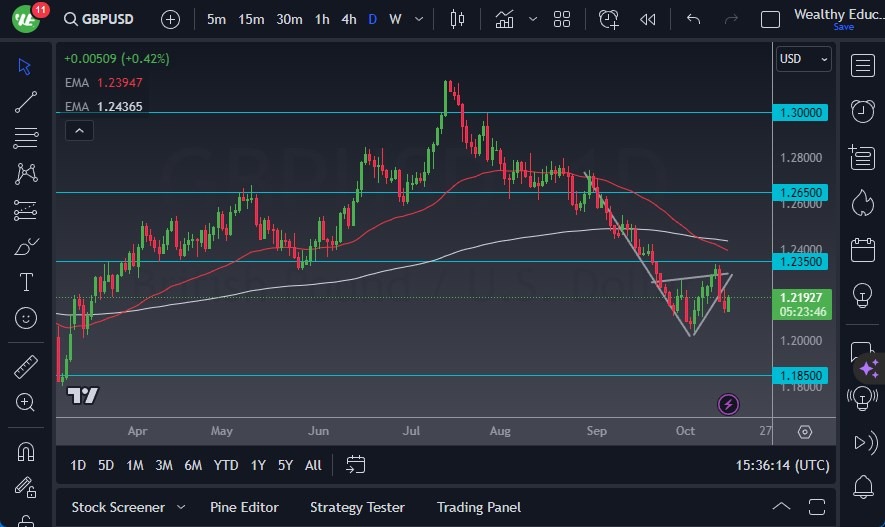Toggle the fullscreen rectangle button

[770, 19]
